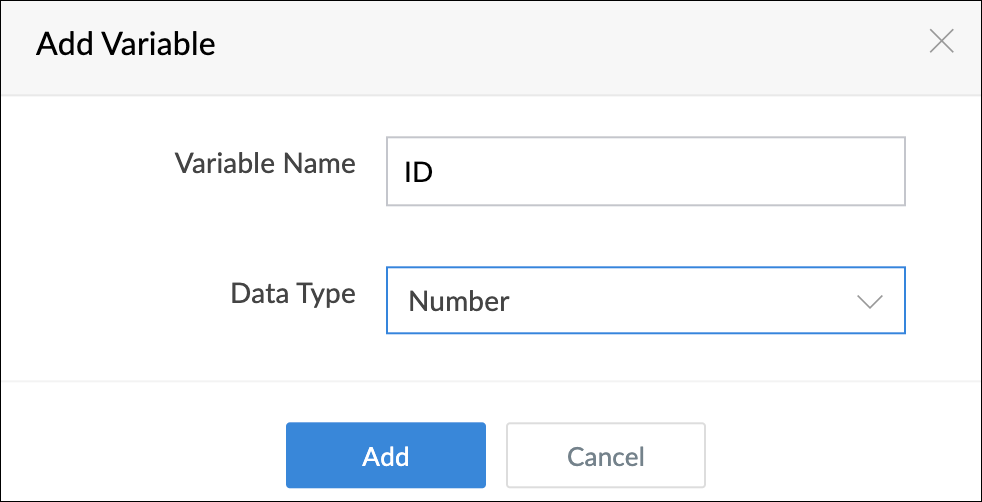This screenshot has height=502, width=982.
Task: Click the chevron arrow beside Number
Action: [x=870, y=301]
